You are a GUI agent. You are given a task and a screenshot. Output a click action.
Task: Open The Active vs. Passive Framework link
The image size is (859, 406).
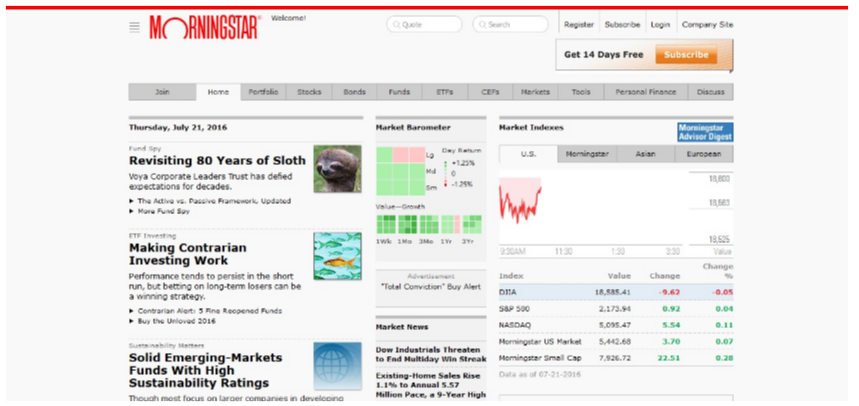click(214, 201)
